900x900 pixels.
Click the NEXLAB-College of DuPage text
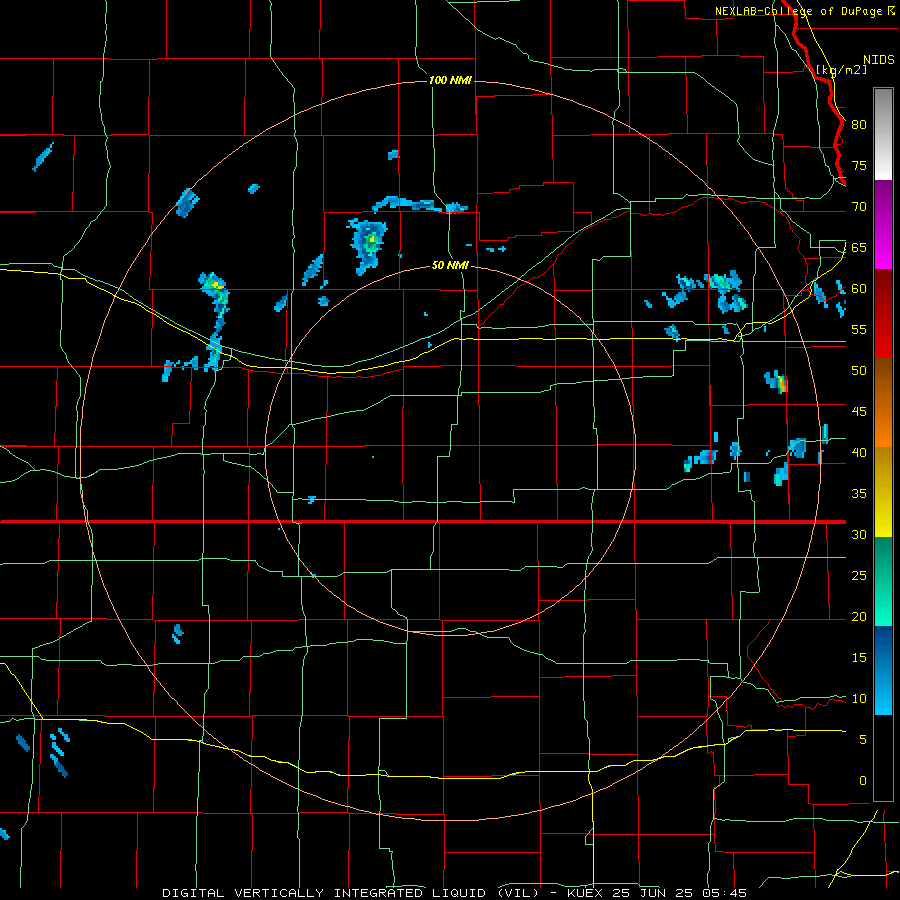[800, 11]
